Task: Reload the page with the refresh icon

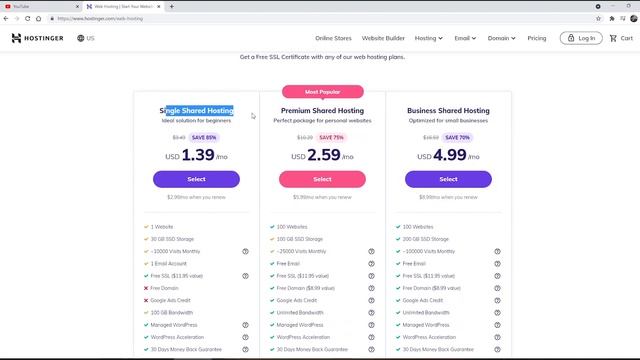Action: point(27,18)
